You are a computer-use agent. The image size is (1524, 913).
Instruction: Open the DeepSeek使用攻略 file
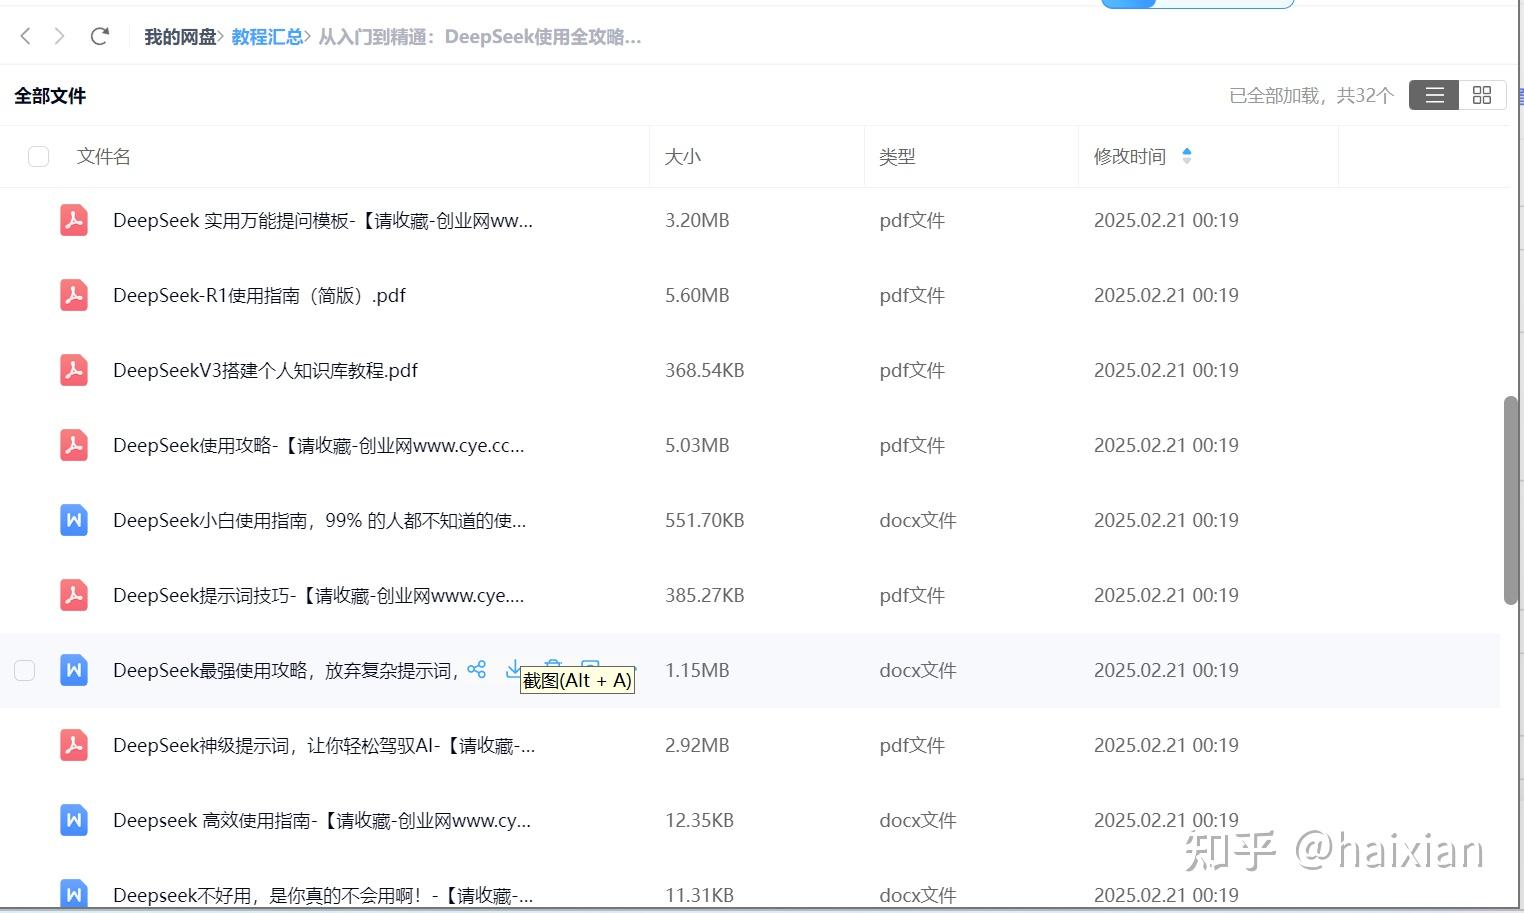319,445
